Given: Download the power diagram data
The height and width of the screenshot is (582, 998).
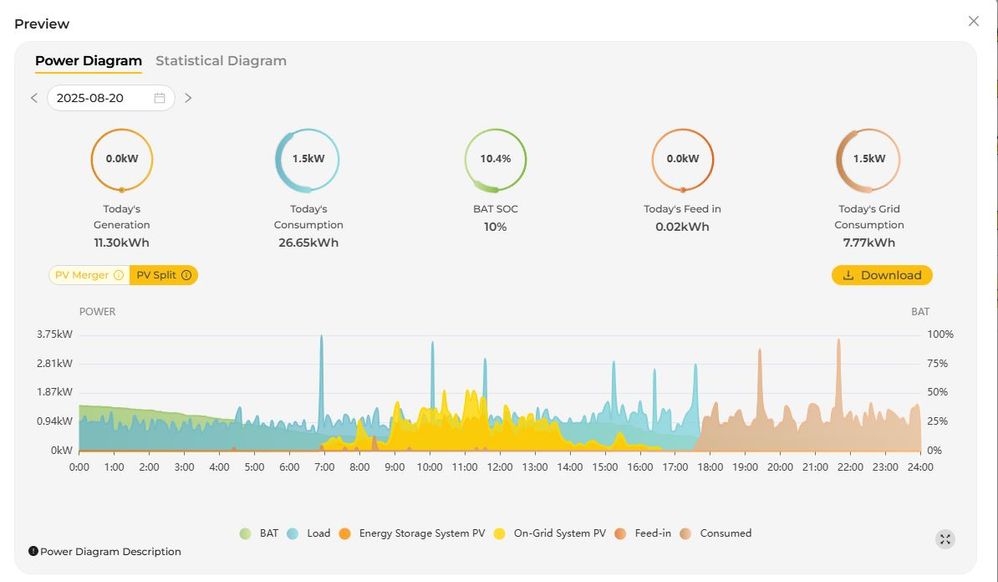Looking at the screenshot, I should [x=881, y=275].
